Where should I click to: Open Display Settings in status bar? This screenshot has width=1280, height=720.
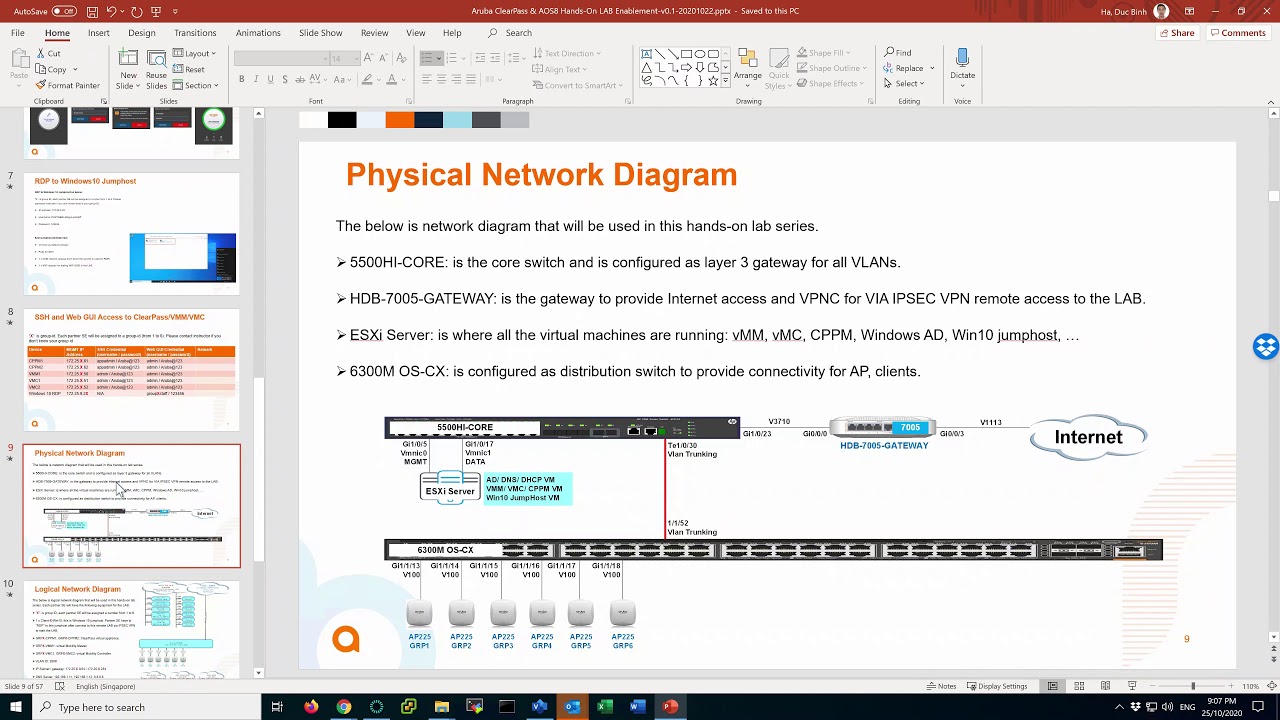tap(995, 686)
